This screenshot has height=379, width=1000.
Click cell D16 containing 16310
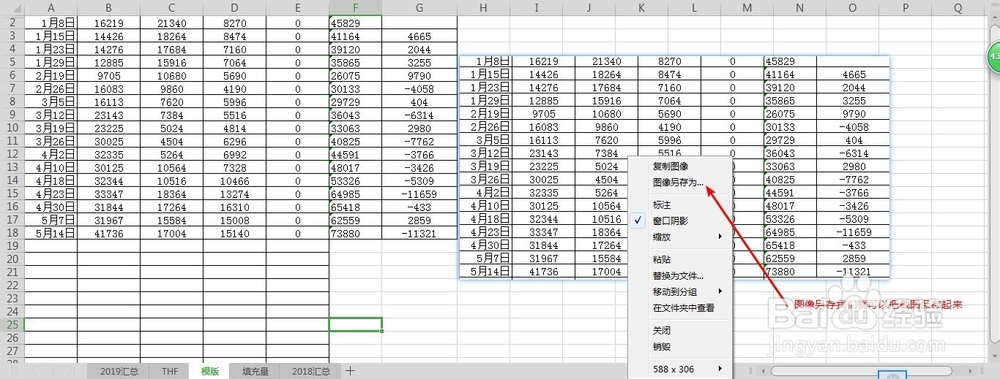pyautogui.click(x=235, y=207)
